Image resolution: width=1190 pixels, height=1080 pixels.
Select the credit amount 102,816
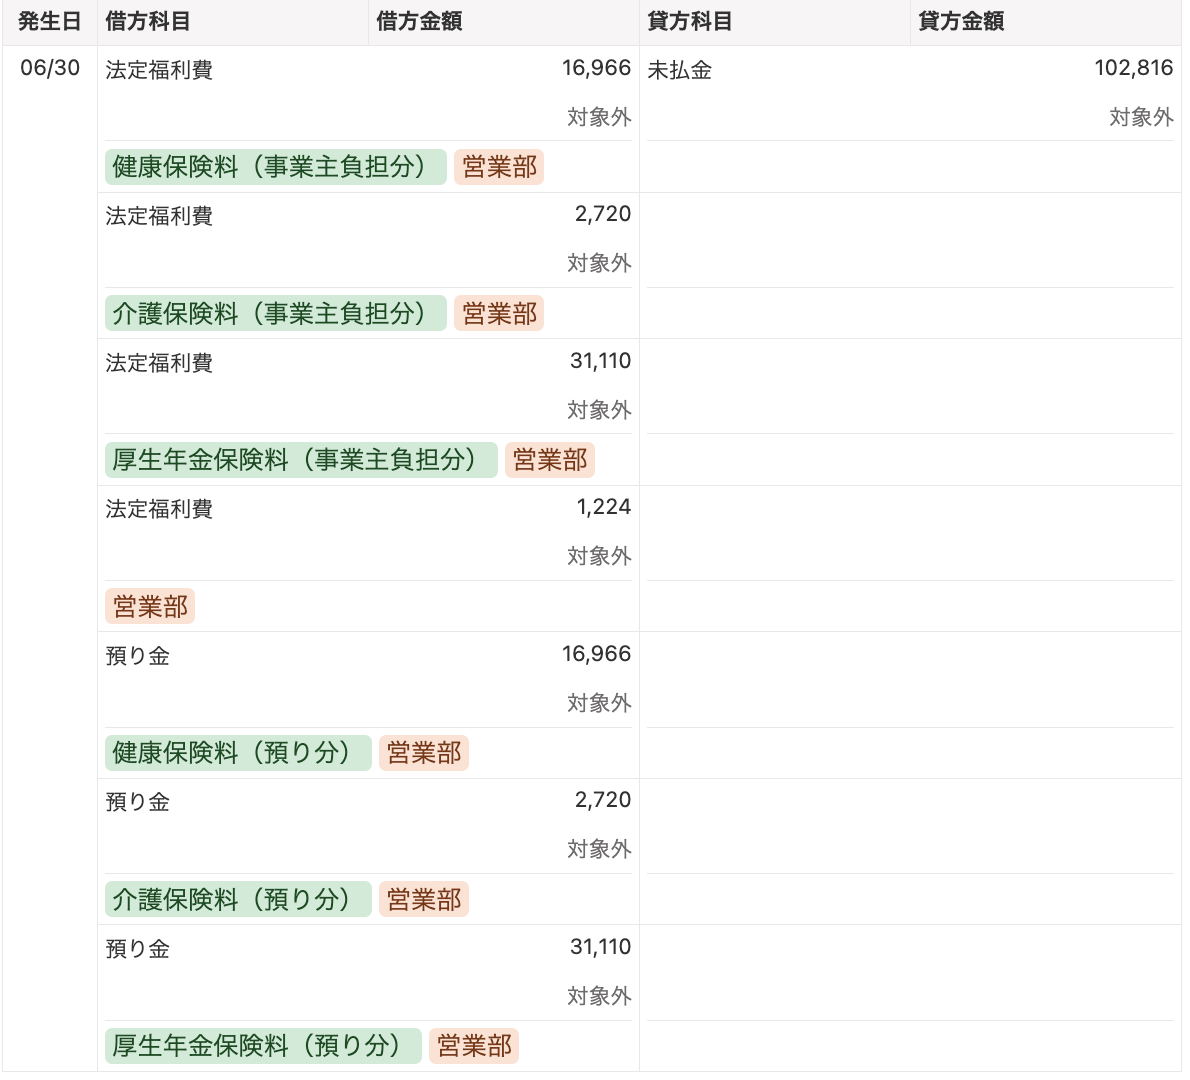(x=1134, y=68)
